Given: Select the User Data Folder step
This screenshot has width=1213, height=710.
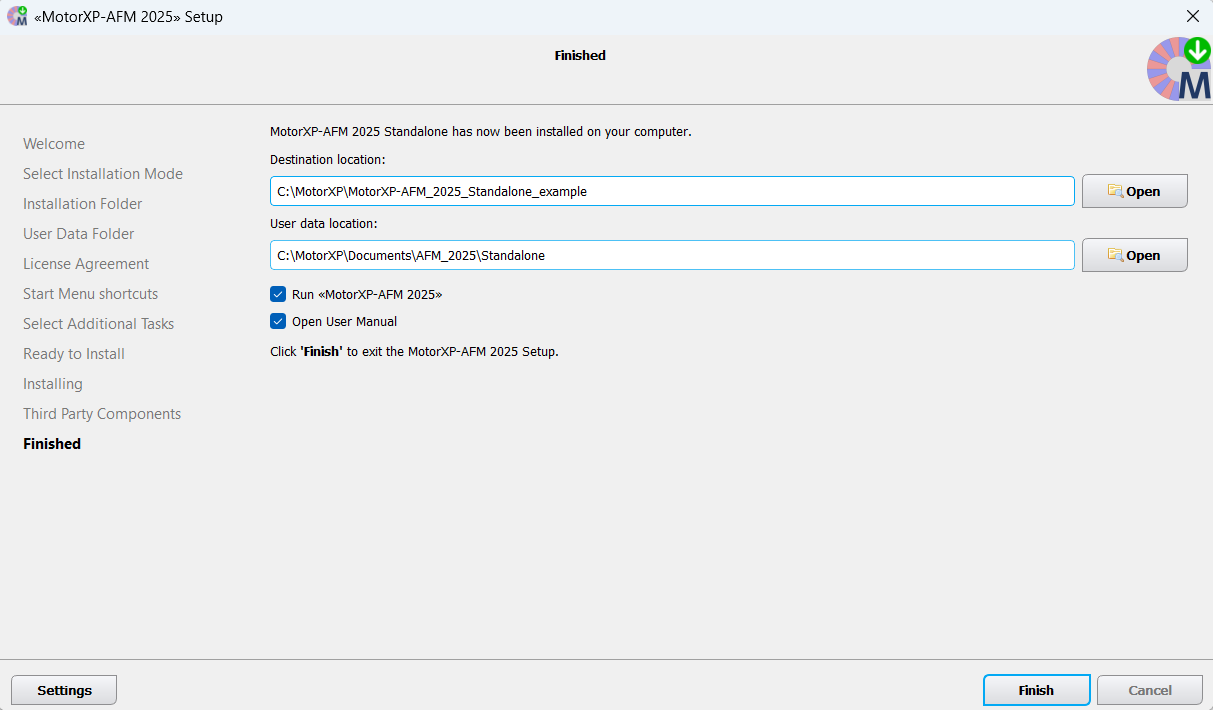Looking at the screenshot, I should click(79, 234).
